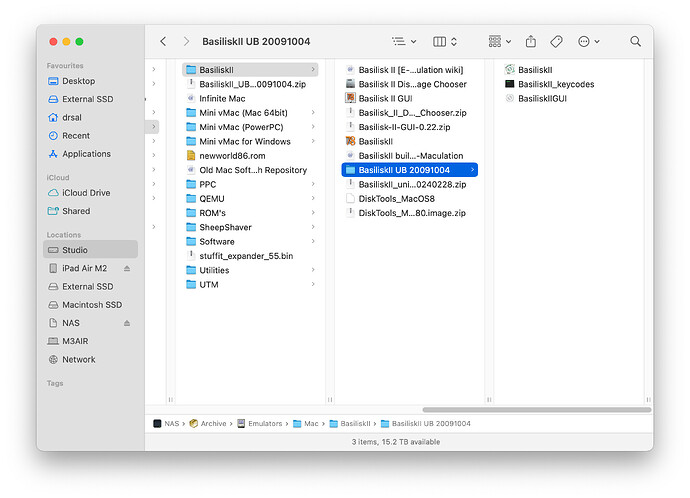690x498 pixels.
Task: Jump to NAS in the path bar
Action: tap(166, 424)
